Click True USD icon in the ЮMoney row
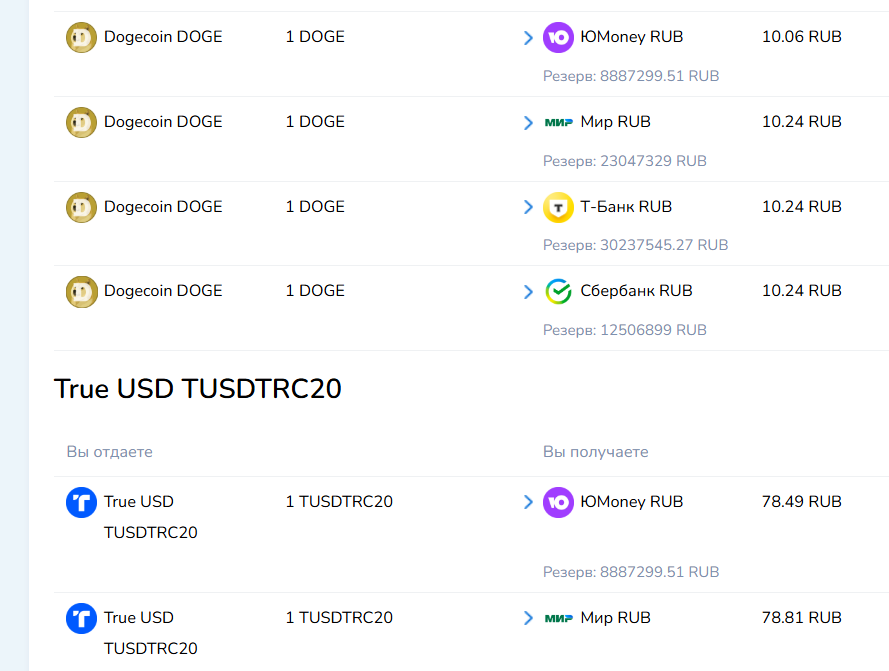 coord(81,502)
